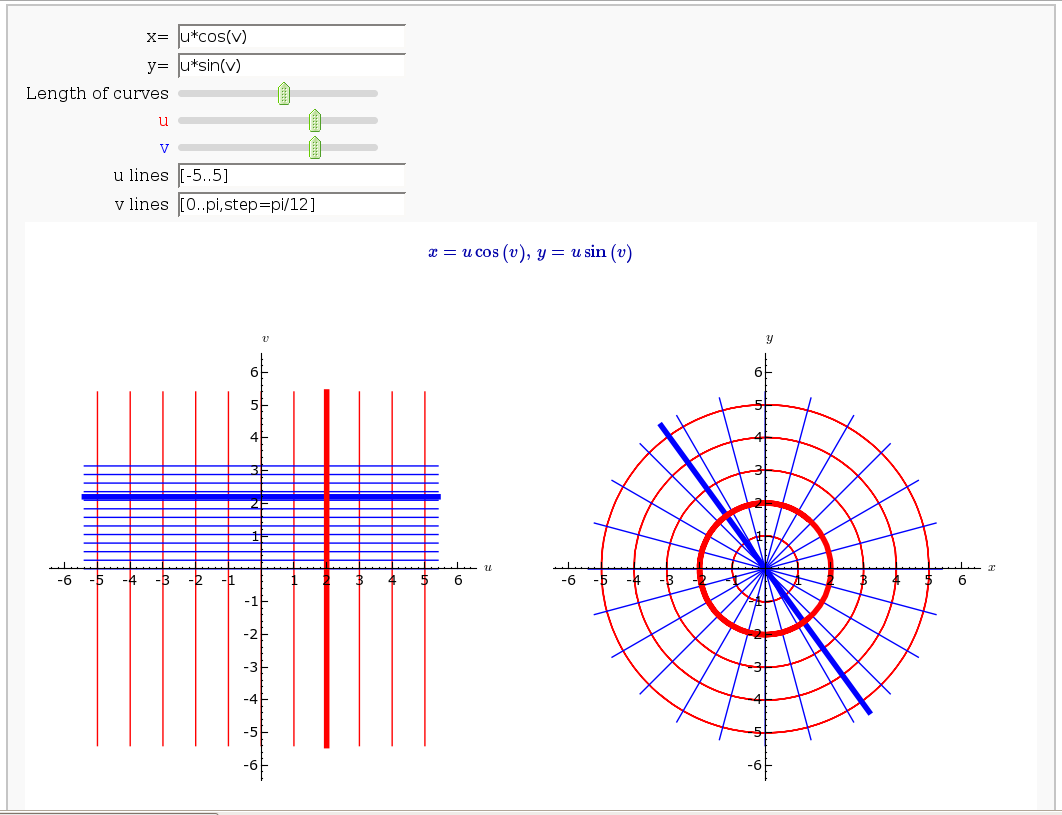Click the red "u" slider label

click(x=163, y=121)
